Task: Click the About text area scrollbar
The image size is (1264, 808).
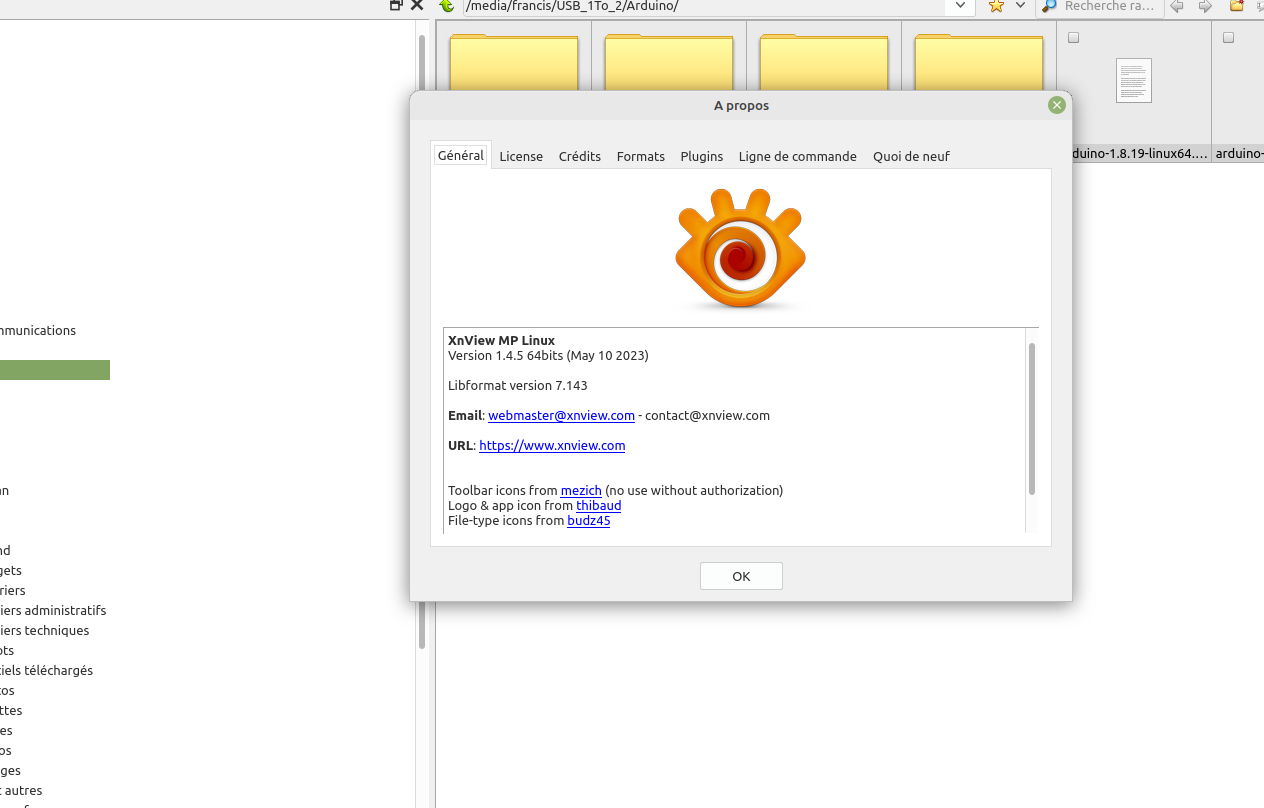Action: click(x=1031, y=418)
